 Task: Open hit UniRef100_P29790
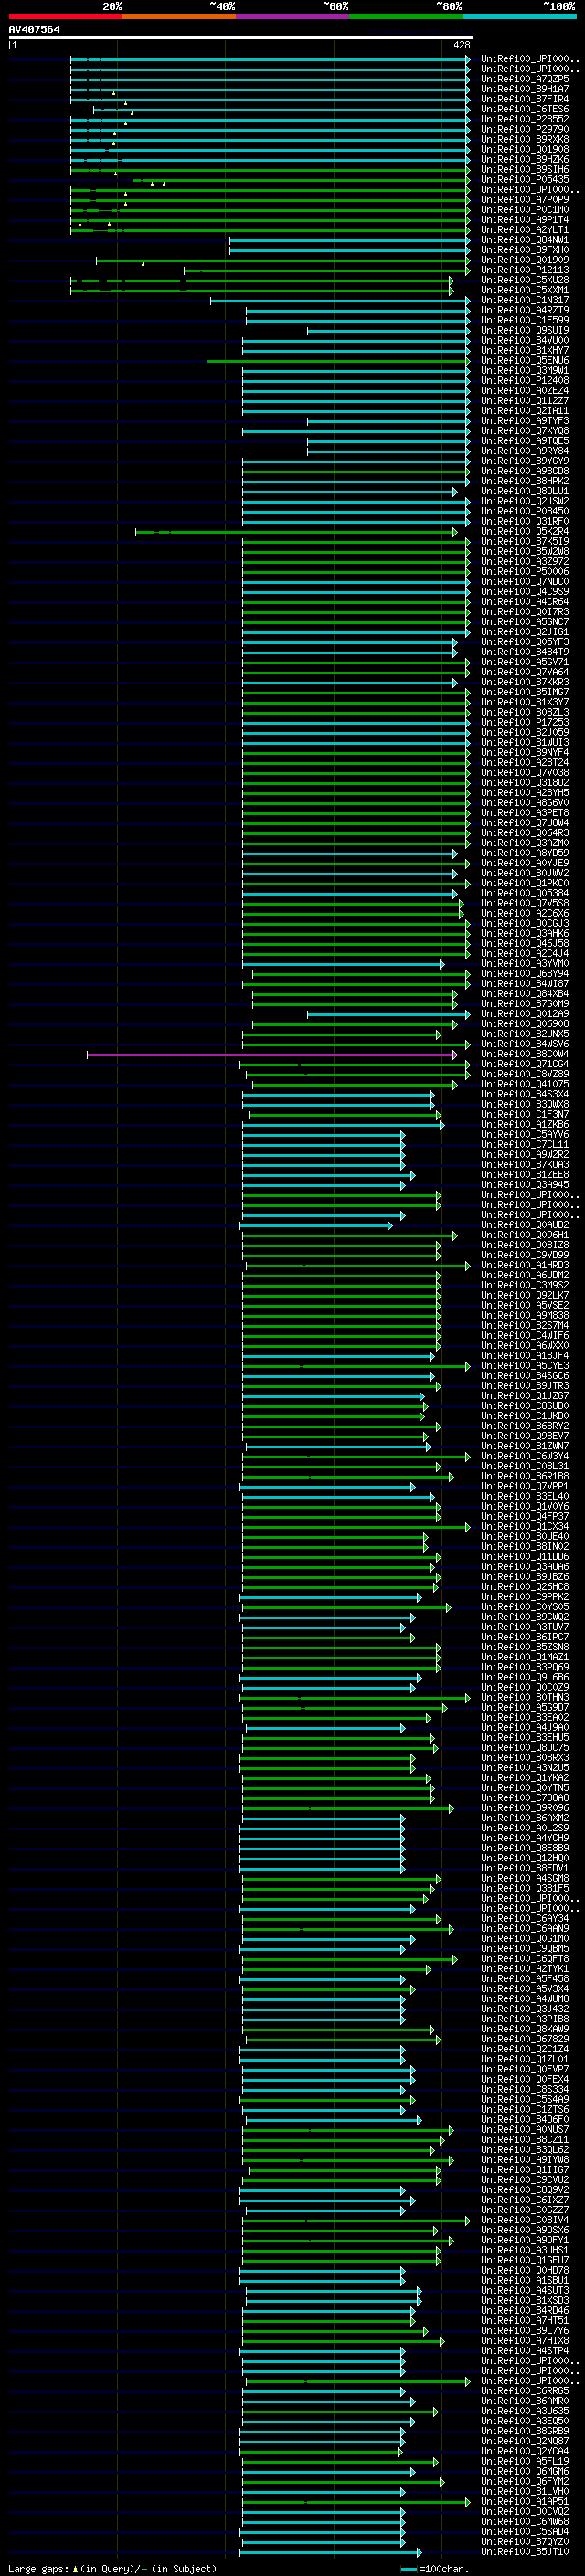pos(525,129)
